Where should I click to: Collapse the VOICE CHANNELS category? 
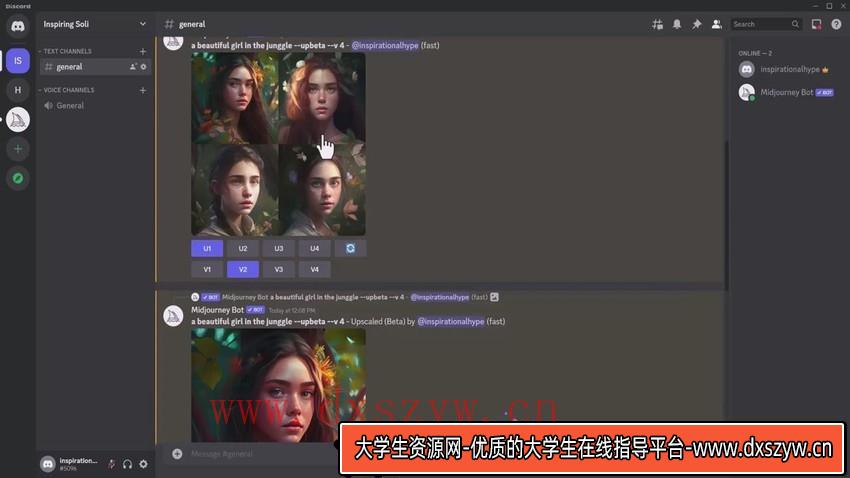point(67,90)
